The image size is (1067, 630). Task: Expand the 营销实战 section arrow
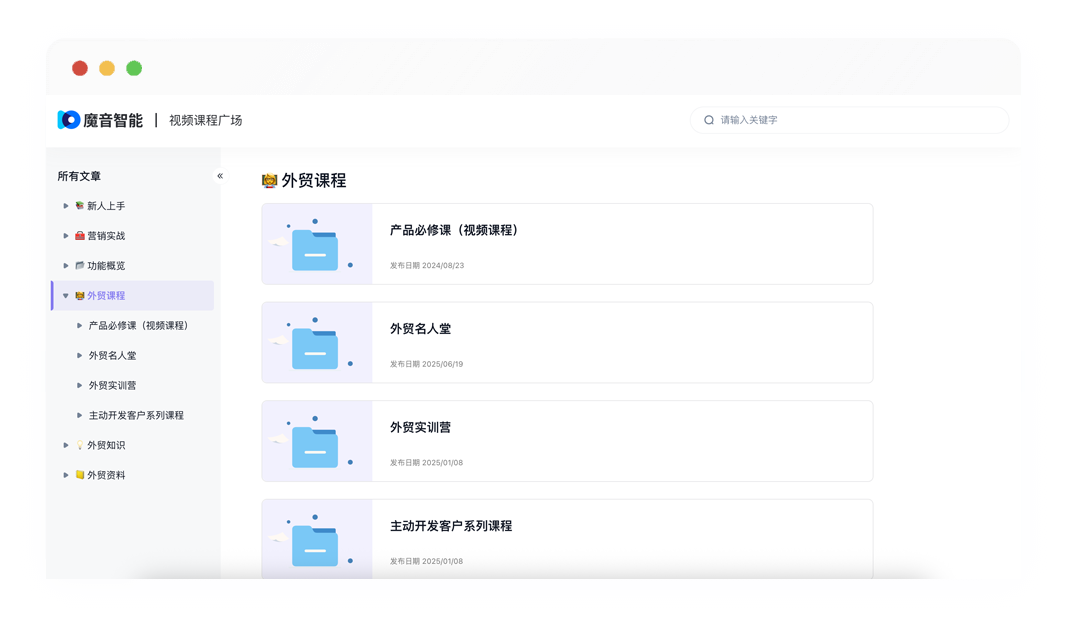[66, 236]
